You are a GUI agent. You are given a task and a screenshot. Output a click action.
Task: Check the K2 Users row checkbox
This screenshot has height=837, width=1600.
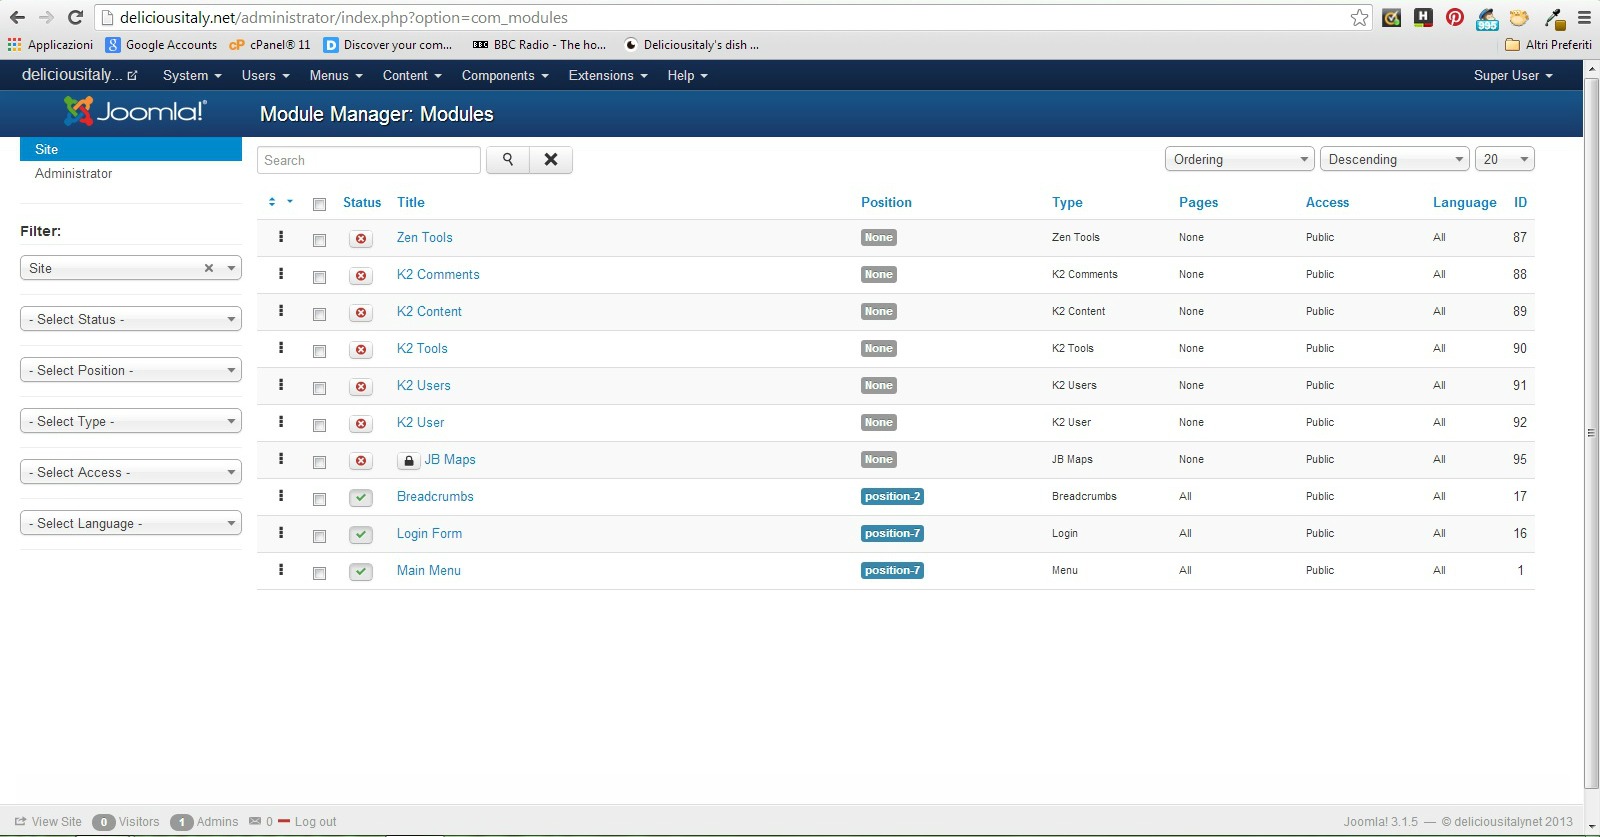coord(320,388)
